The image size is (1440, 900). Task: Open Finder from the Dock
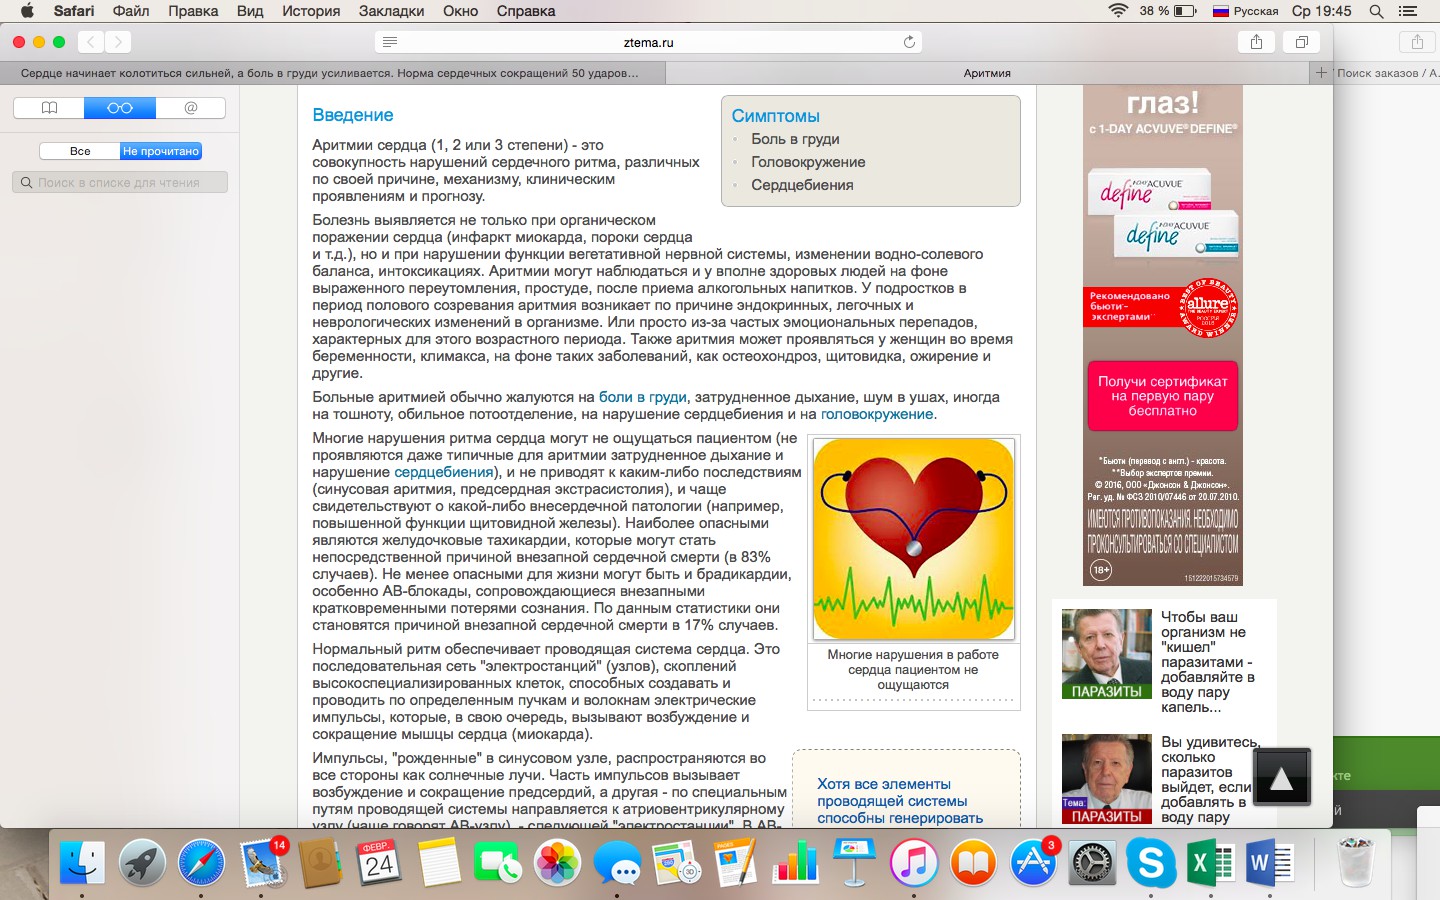pos(82,862)
